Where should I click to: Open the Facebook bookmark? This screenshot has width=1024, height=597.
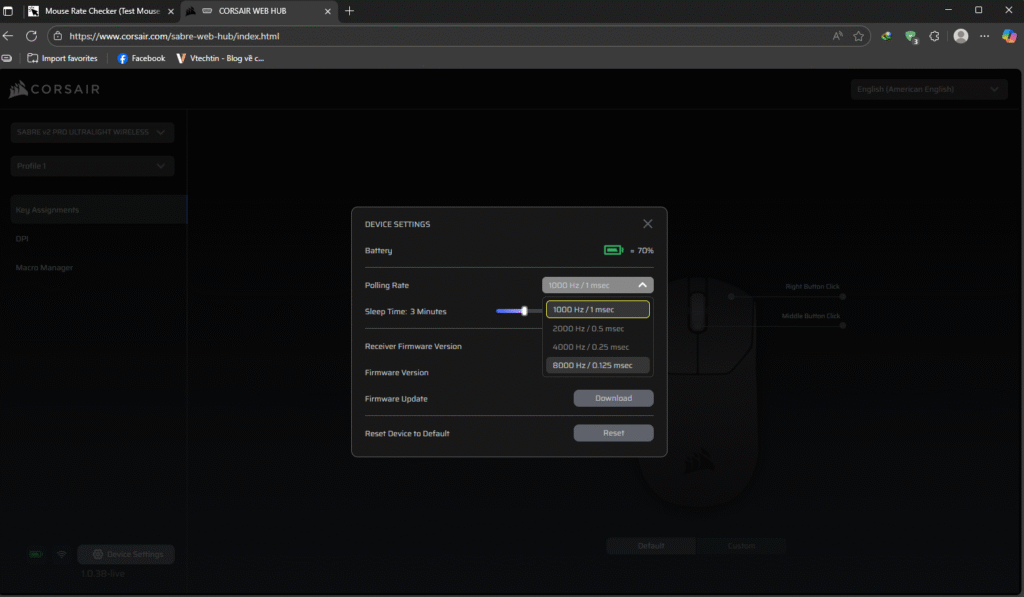[x=141, y=58]
